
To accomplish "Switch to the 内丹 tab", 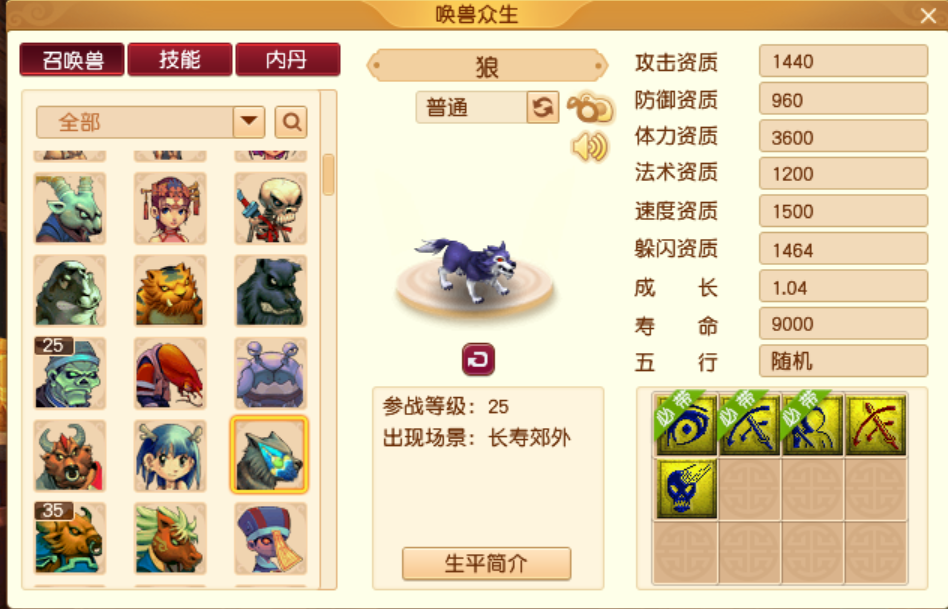I will 287,59.
